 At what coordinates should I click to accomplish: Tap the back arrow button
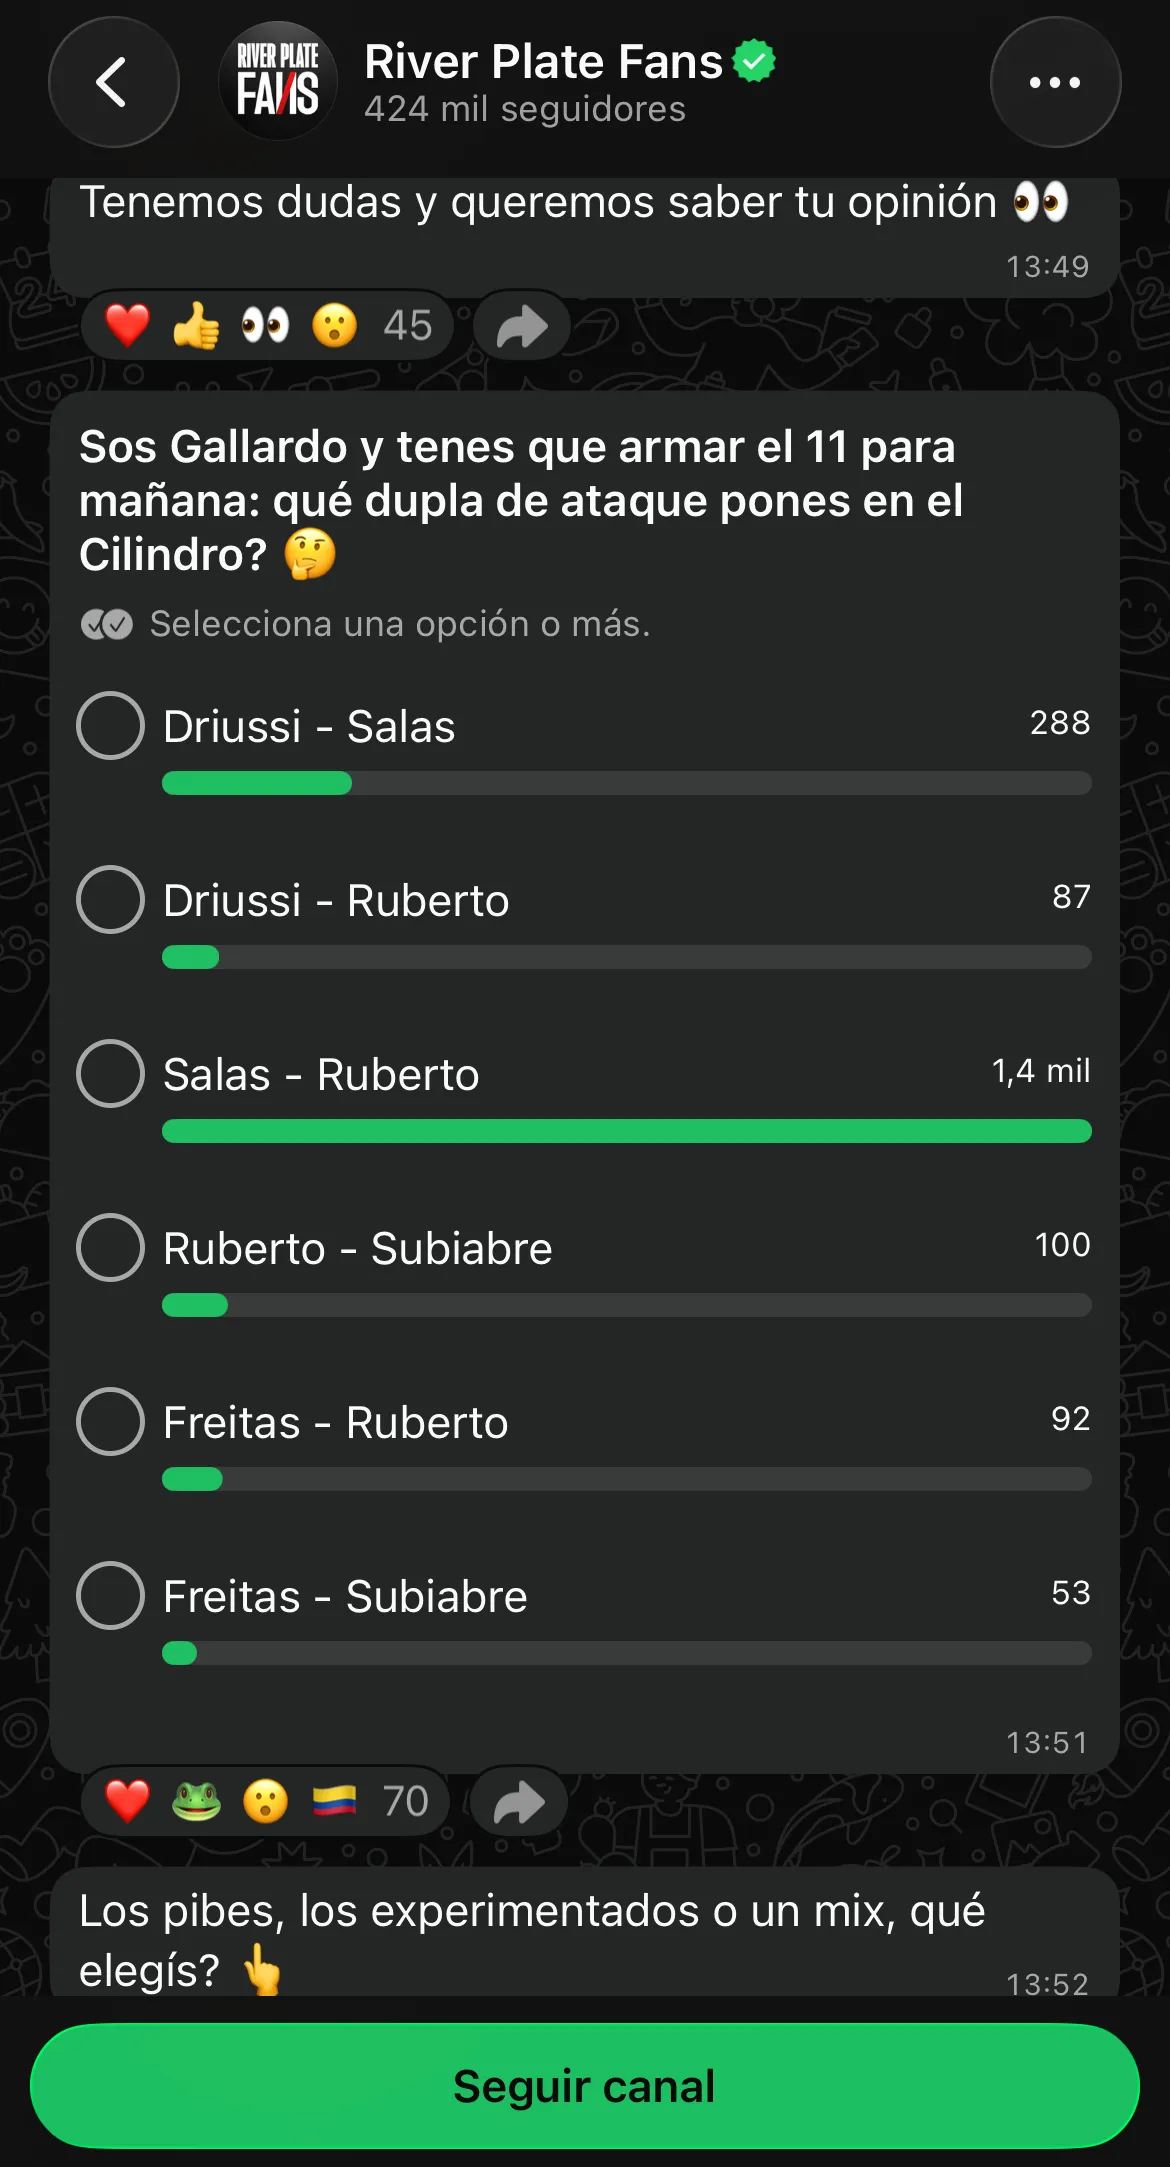(113, 82)
